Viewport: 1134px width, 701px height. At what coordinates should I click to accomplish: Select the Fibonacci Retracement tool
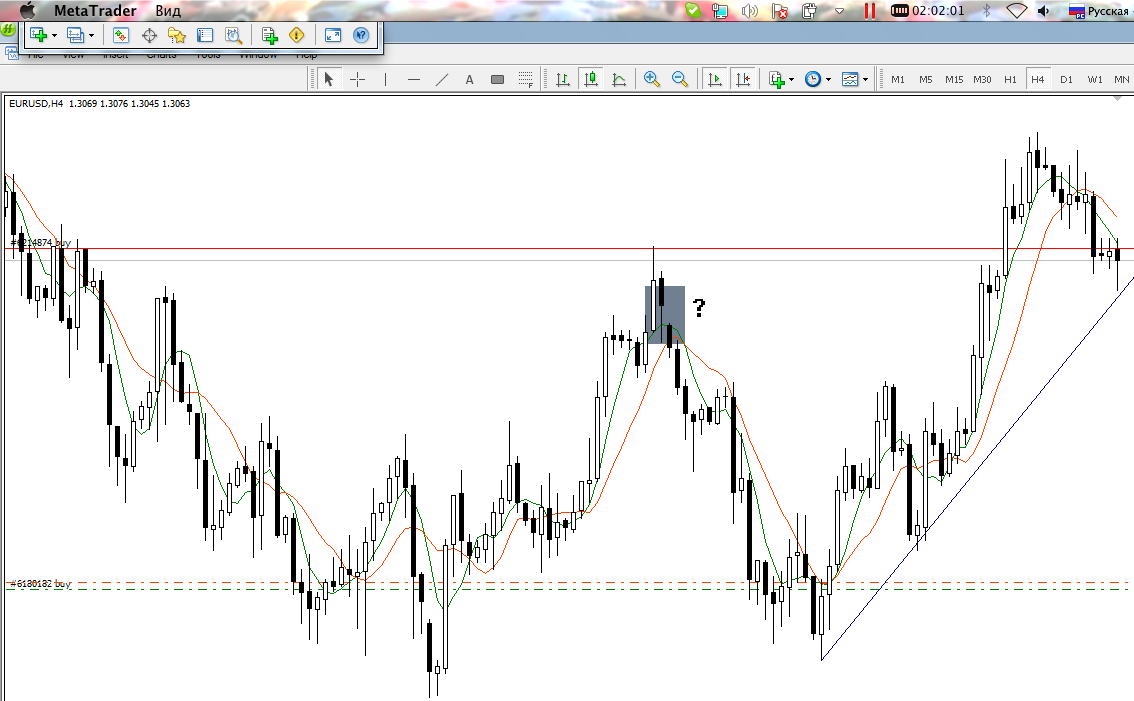(x=526, y=79)
